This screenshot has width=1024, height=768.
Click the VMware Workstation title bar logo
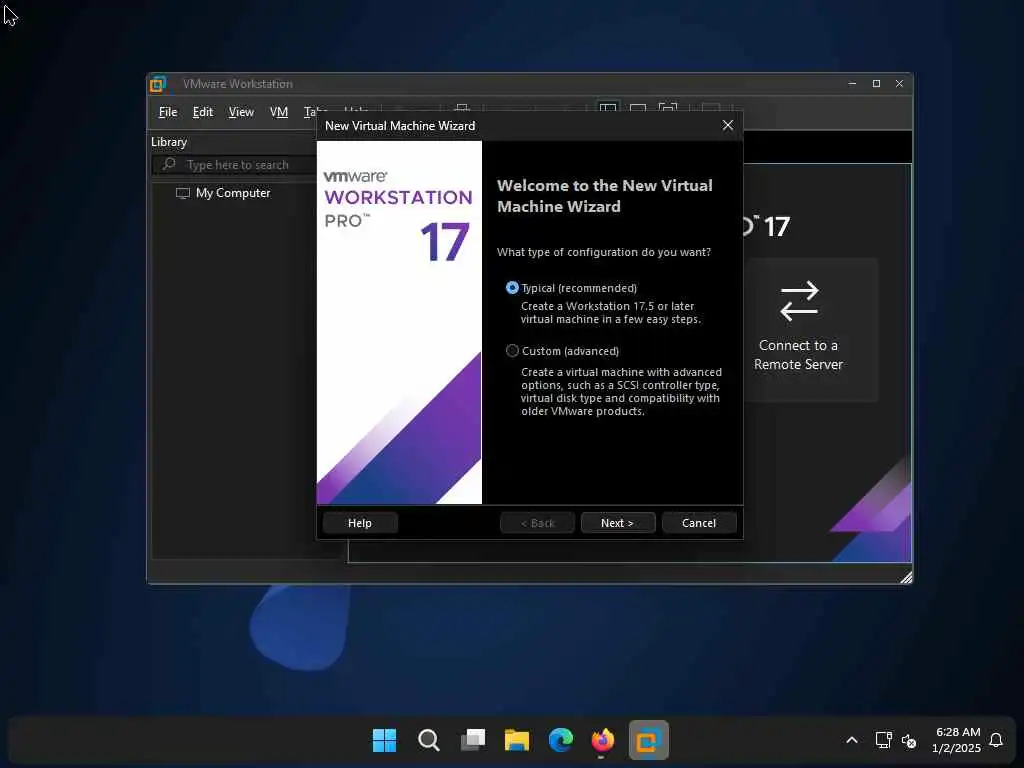point(158,84)
